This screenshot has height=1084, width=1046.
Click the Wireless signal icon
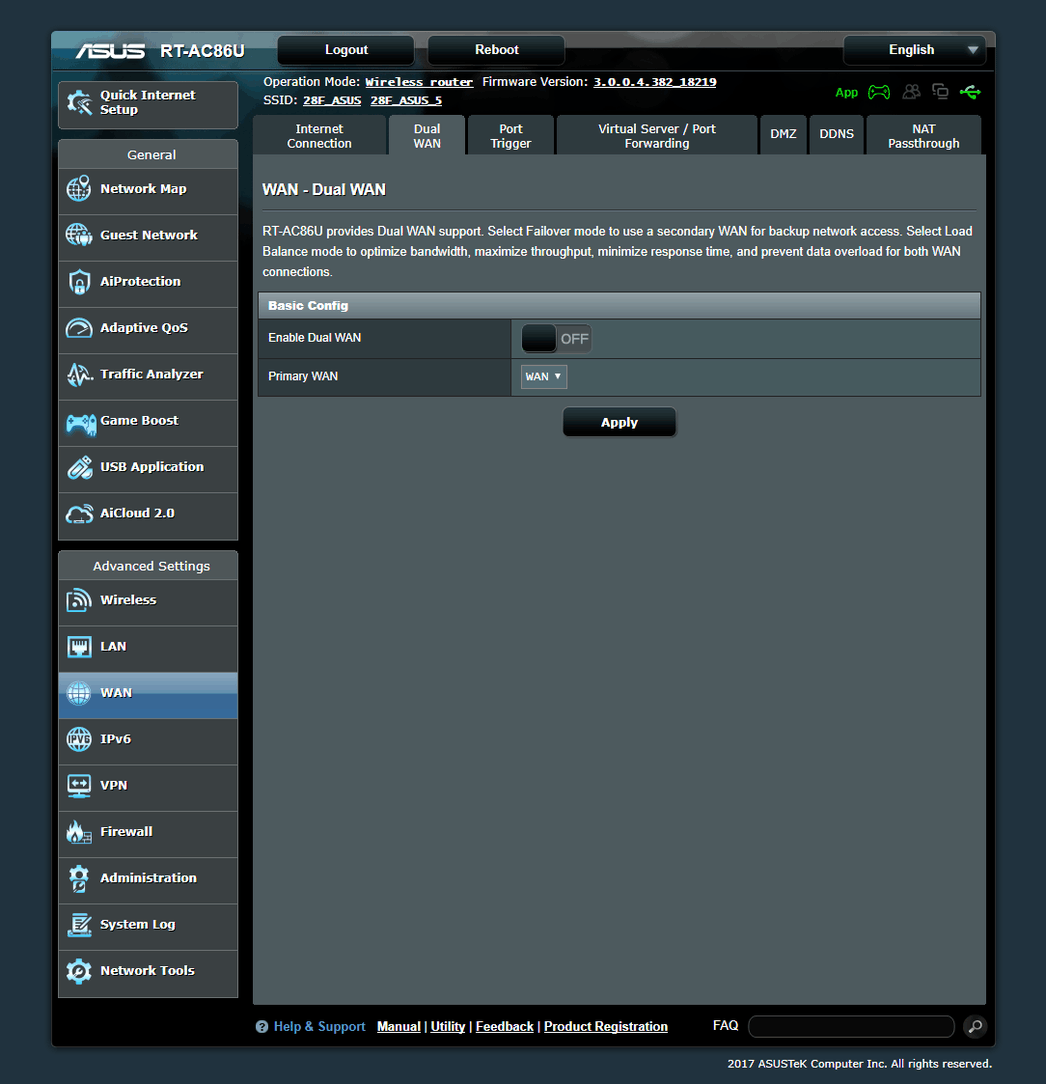[79, 600]
